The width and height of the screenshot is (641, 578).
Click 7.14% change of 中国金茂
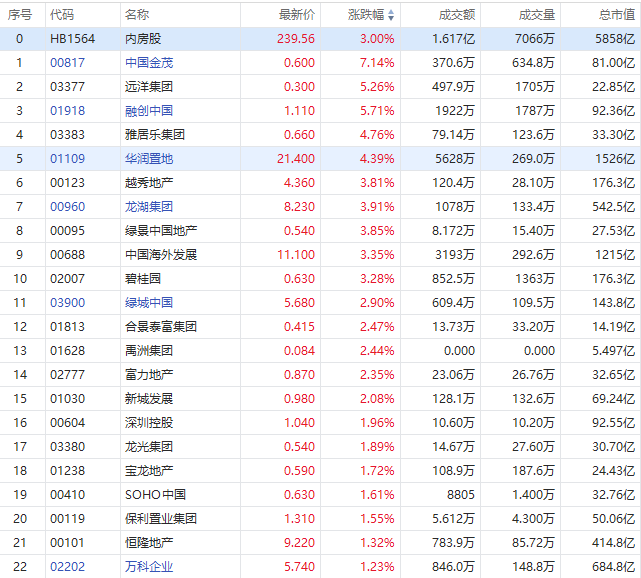point(377,63)
